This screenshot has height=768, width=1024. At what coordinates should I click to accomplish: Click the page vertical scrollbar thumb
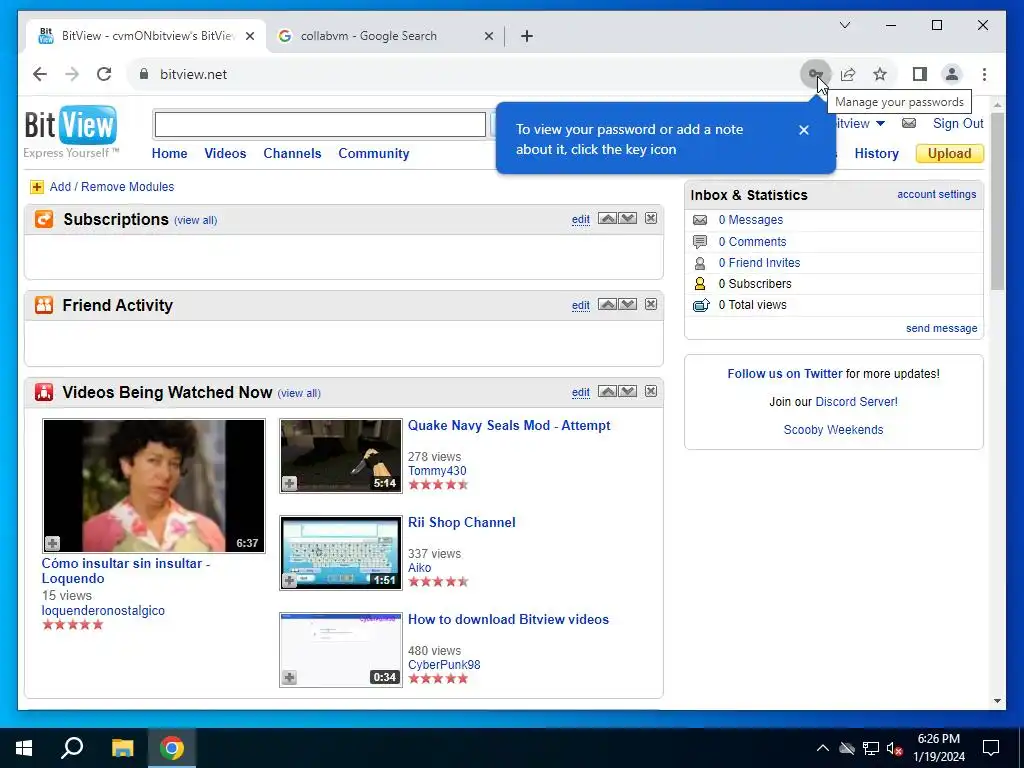997,201
